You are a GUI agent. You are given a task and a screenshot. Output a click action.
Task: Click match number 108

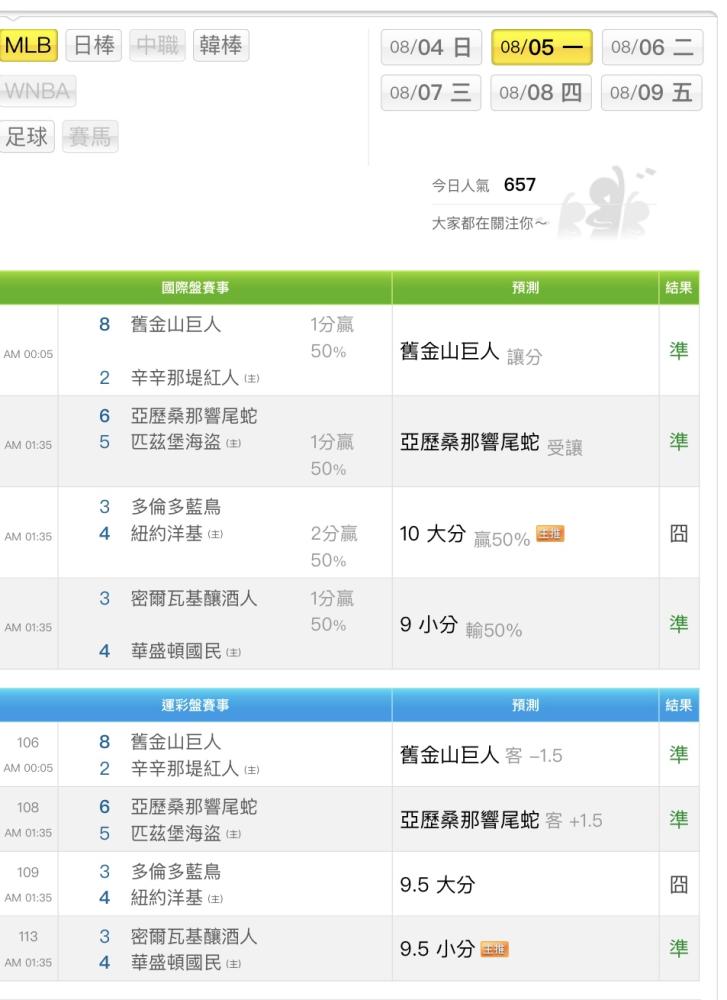(x=28, y=807)
